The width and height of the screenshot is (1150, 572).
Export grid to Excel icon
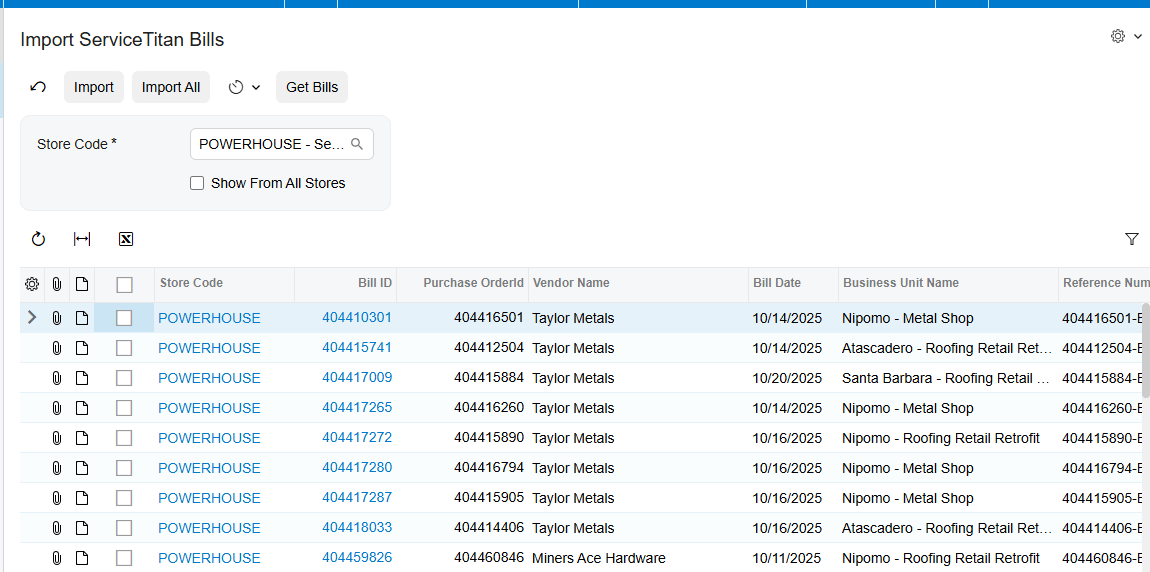click(125, 239)
